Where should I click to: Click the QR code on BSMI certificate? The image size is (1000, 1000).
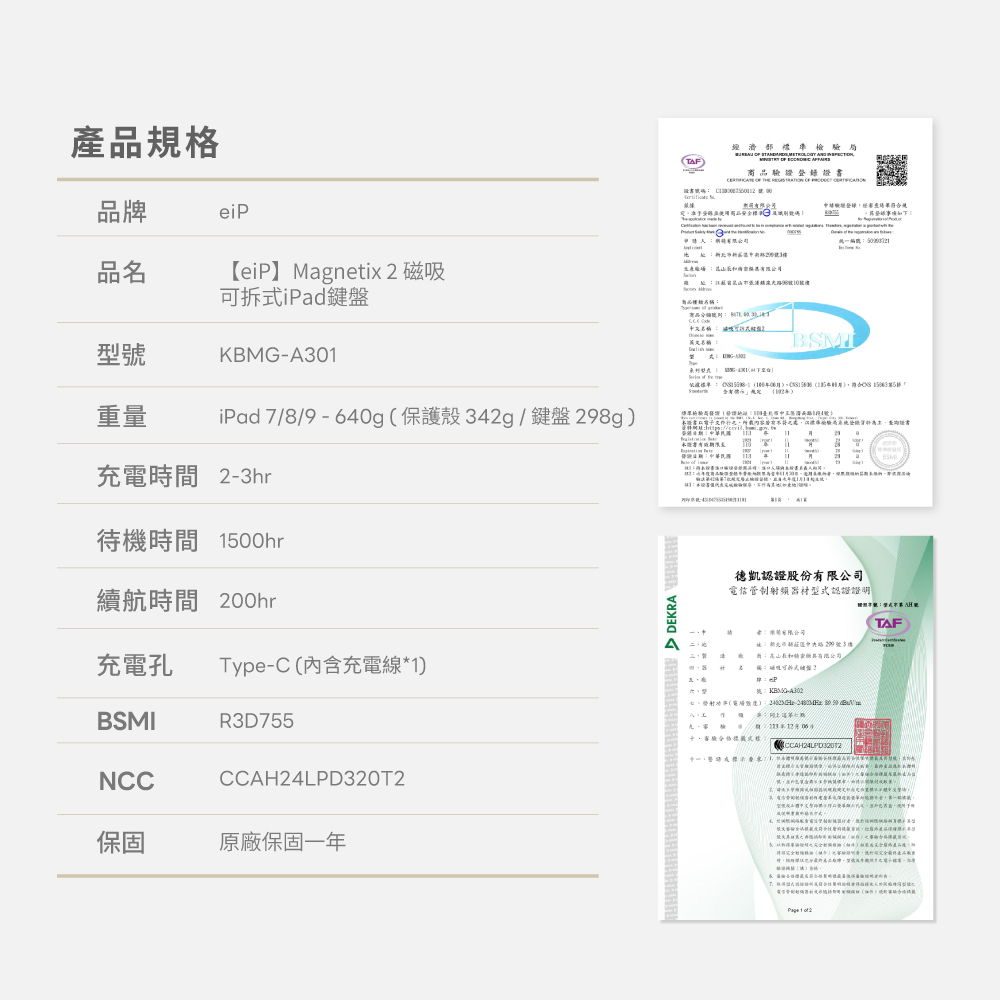(891, 170)
